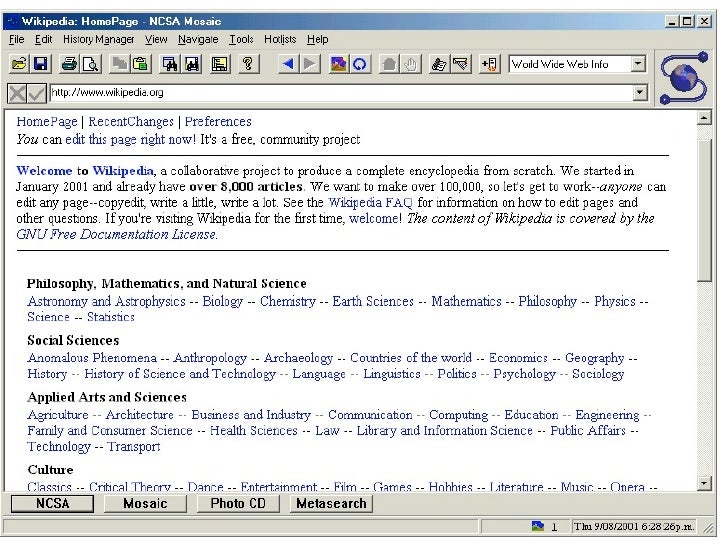Click the scrollbar up arrow
Screen dimensions: 728x546
click(704, 118)
